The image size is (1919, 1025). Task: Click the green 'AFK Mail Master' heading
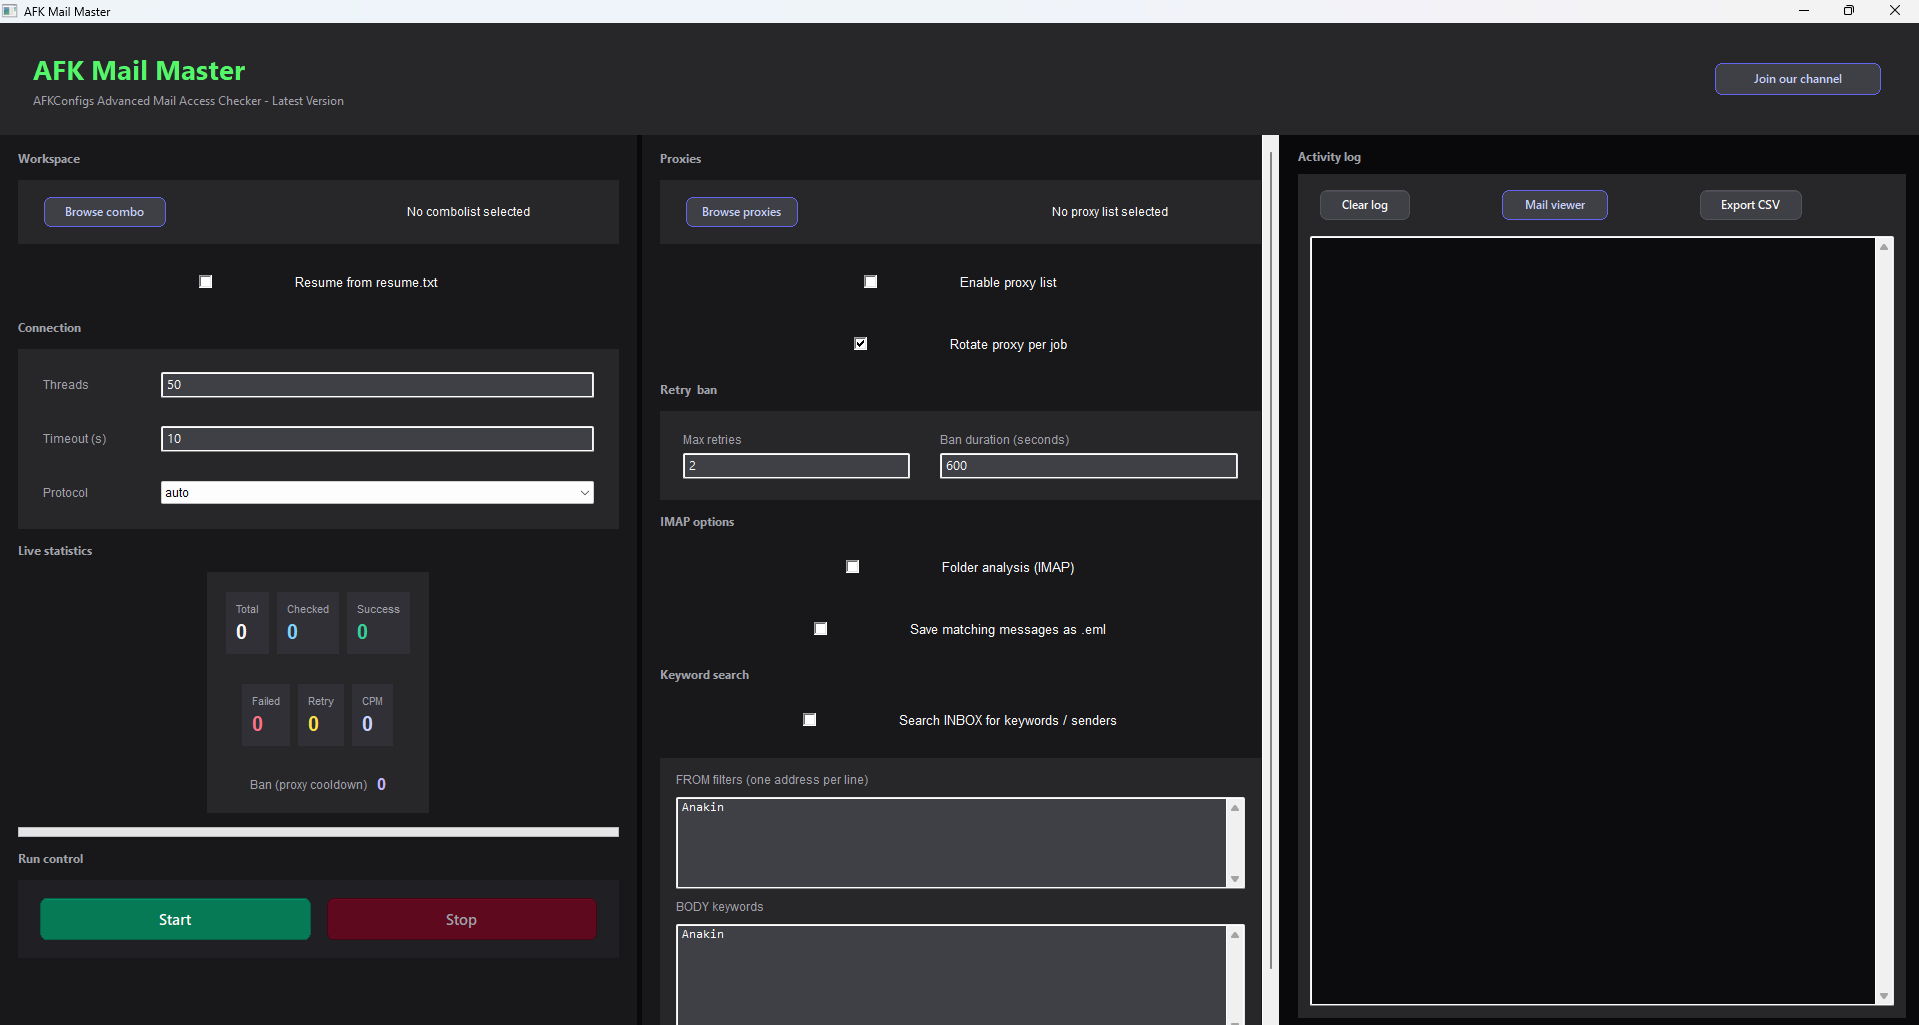point(139,71)
